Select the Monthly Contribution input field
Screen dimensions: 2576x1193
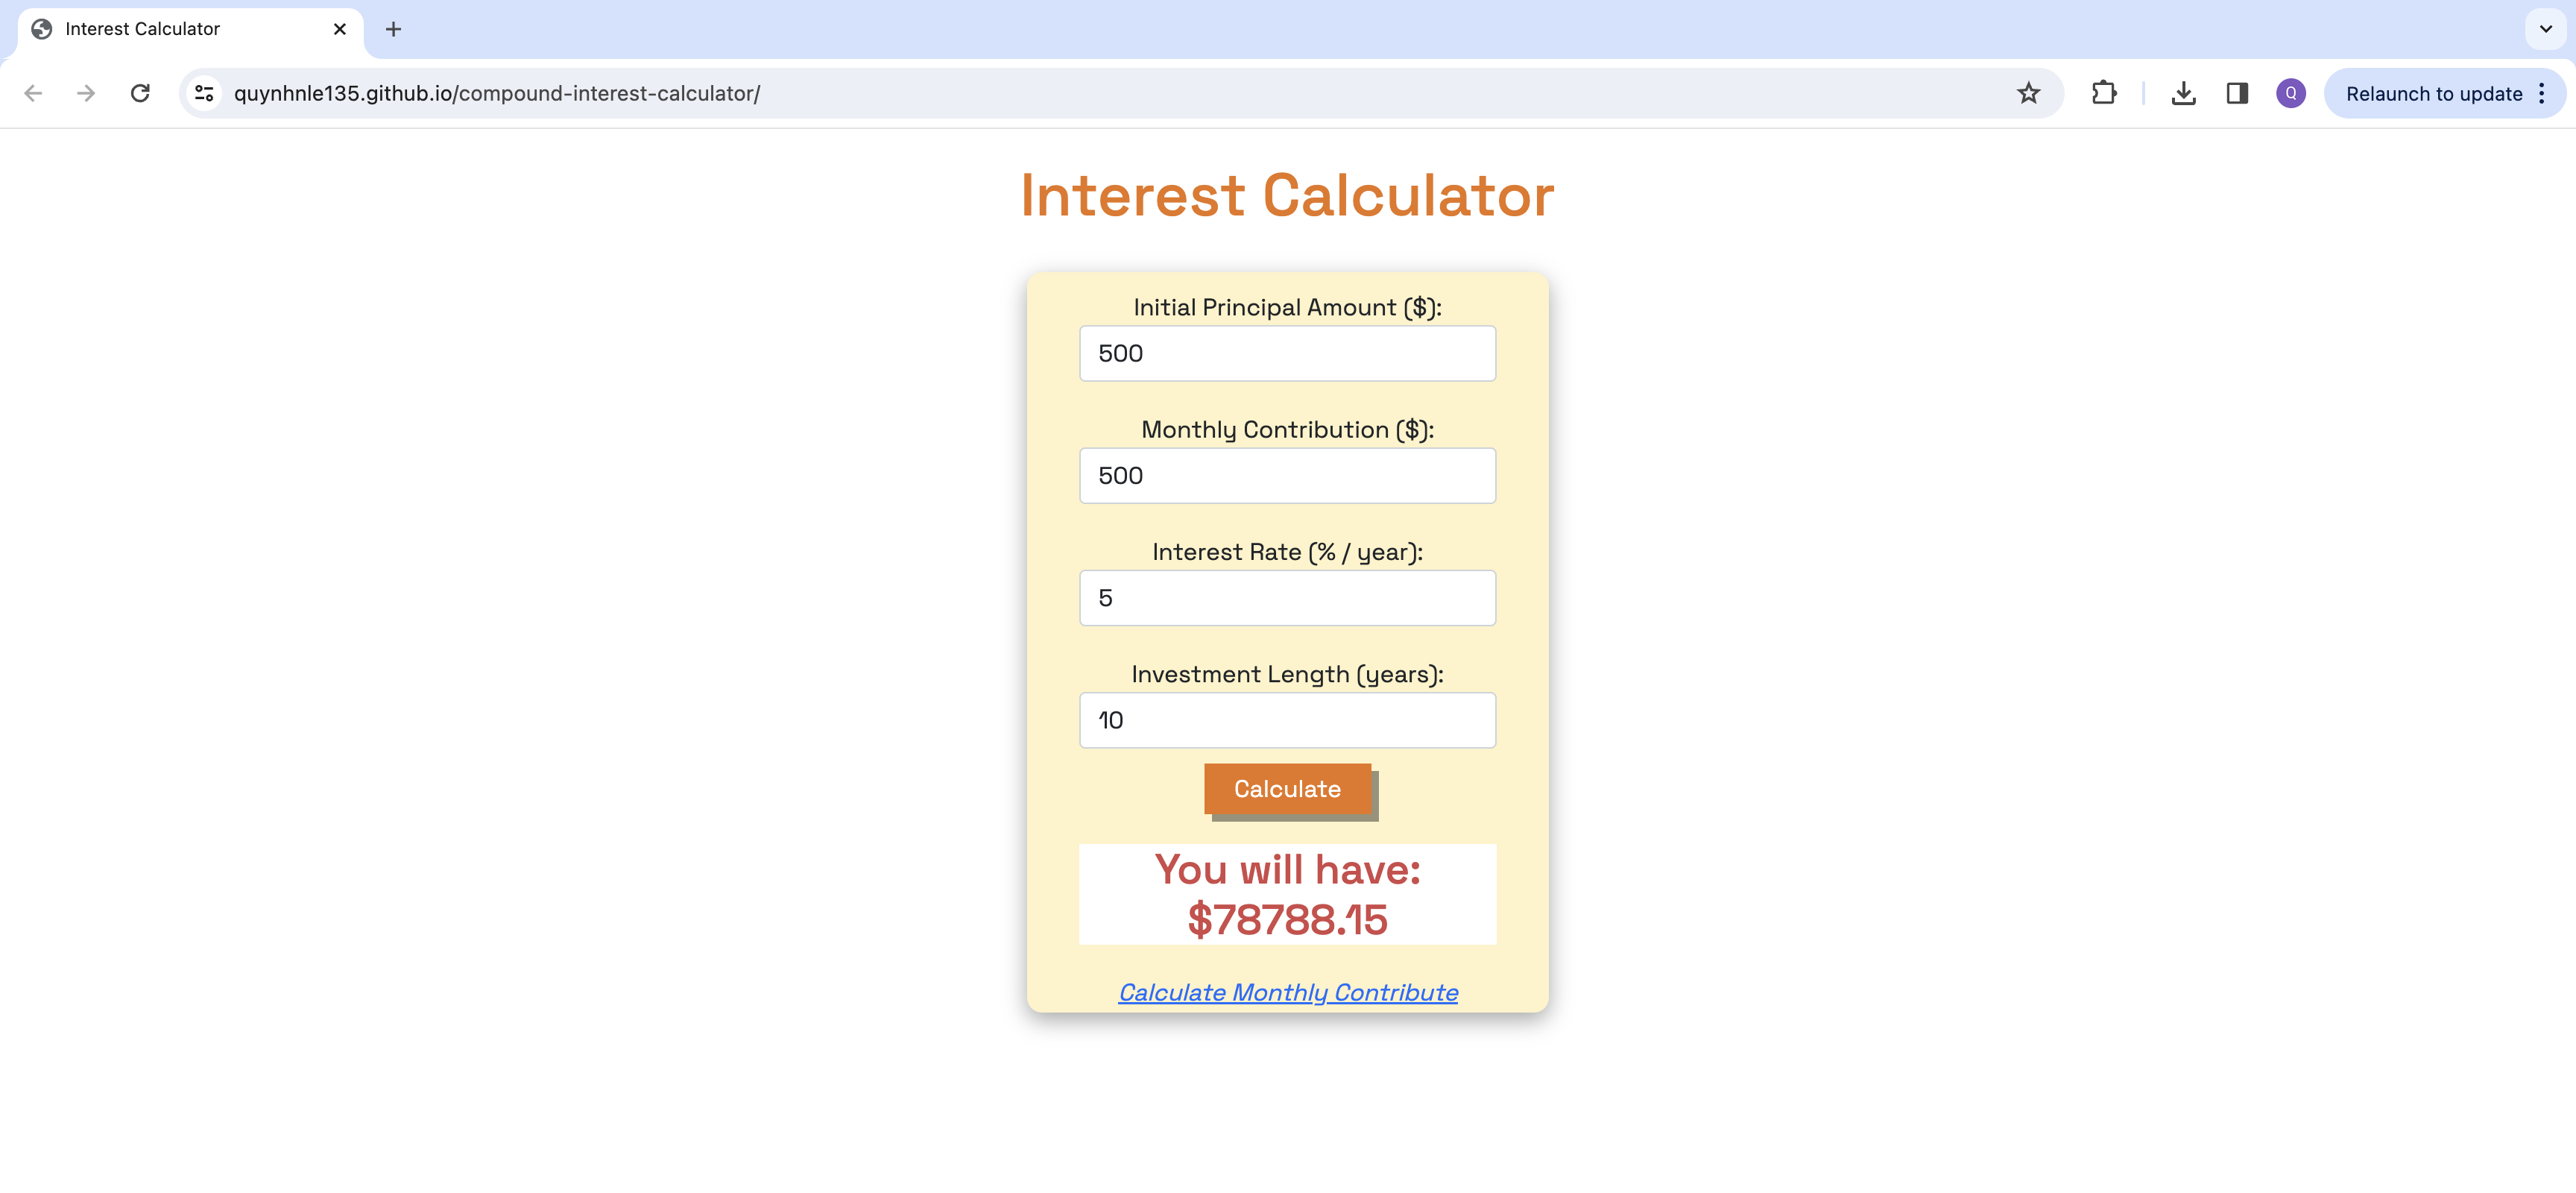point(1287,475)
